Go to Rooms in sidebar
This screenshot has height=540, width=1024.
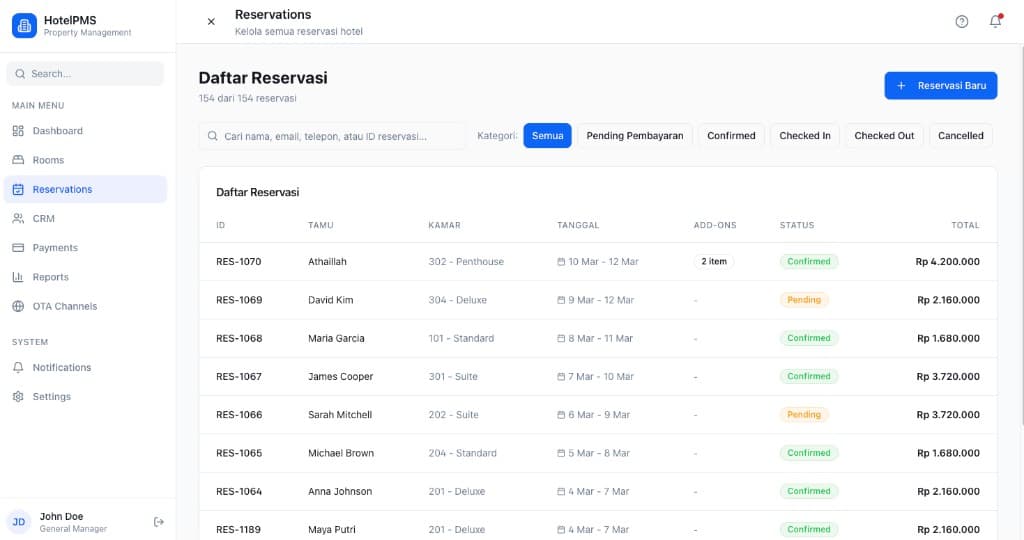click(48, 160)
